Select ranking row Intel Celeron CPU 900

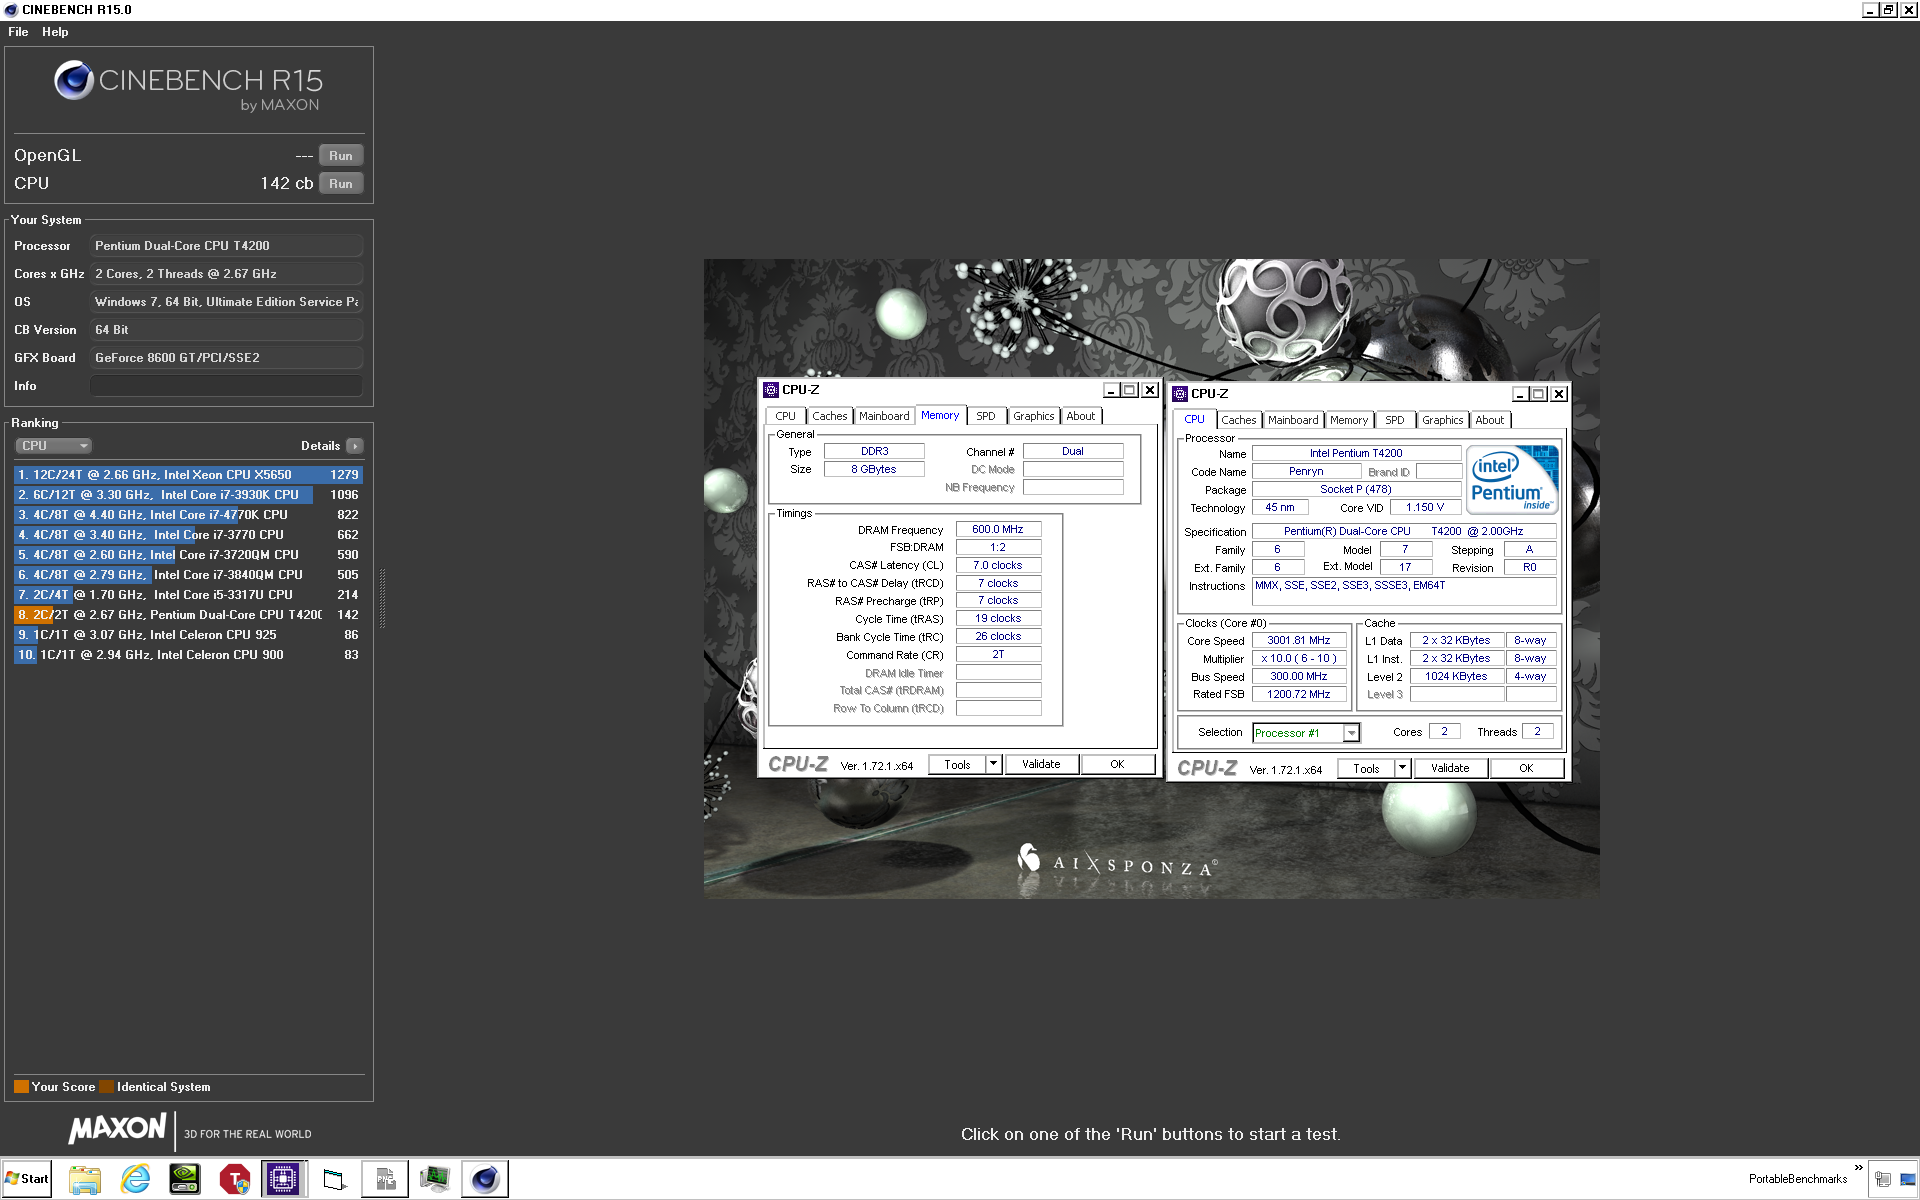pos(188,655)
